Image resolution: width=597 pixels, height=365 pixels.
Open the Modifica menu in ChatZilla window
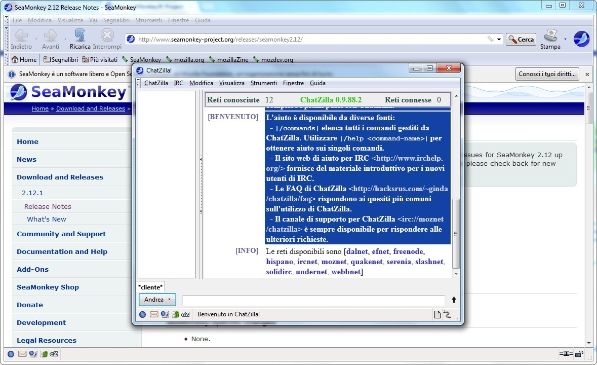coord(201,83)
